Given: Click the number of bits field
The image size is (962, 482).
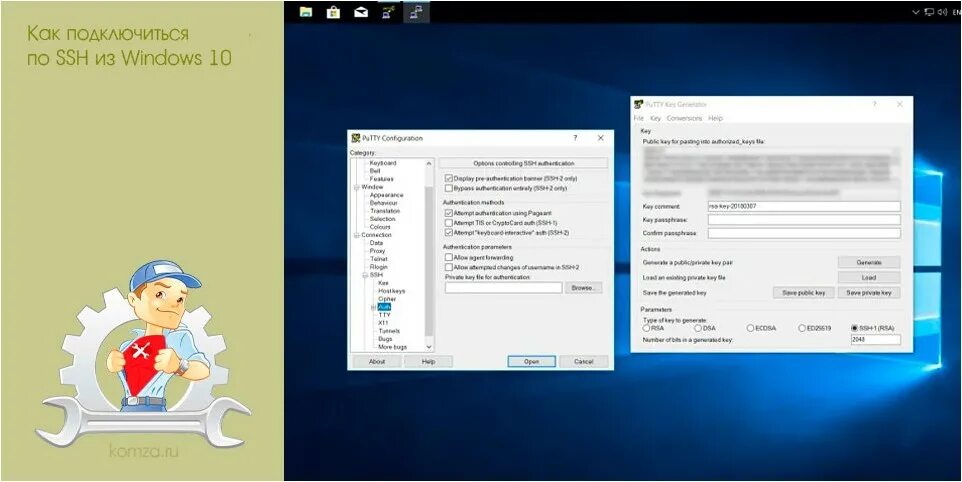Looking at the screenshot, I should [875, 340].
